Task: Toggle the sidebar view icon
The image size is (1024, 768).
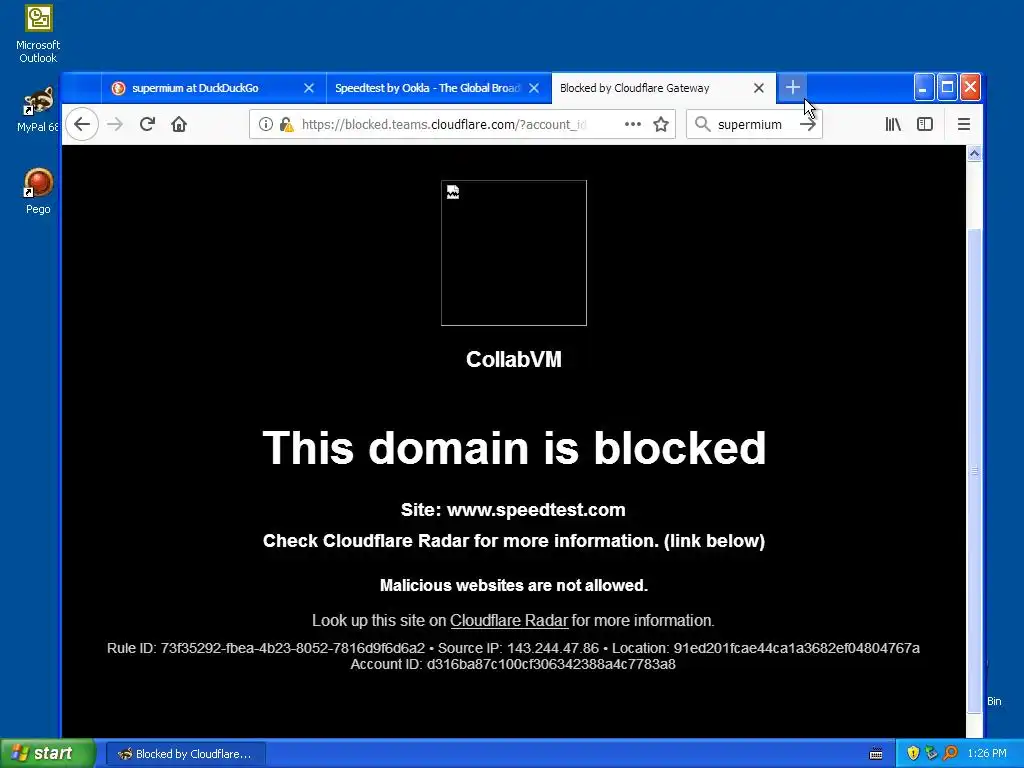Action: 925,124
